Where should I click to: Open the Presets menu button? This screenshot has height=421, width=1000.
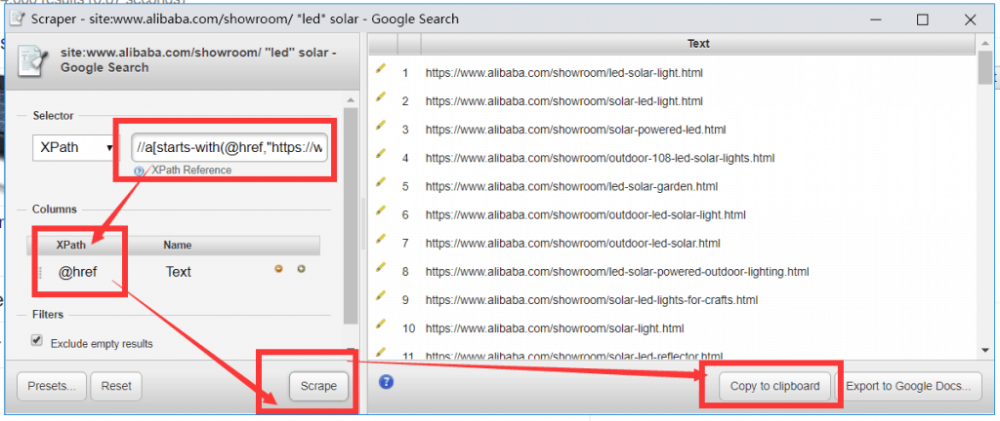pyautogui.click(x=51, y=385)
